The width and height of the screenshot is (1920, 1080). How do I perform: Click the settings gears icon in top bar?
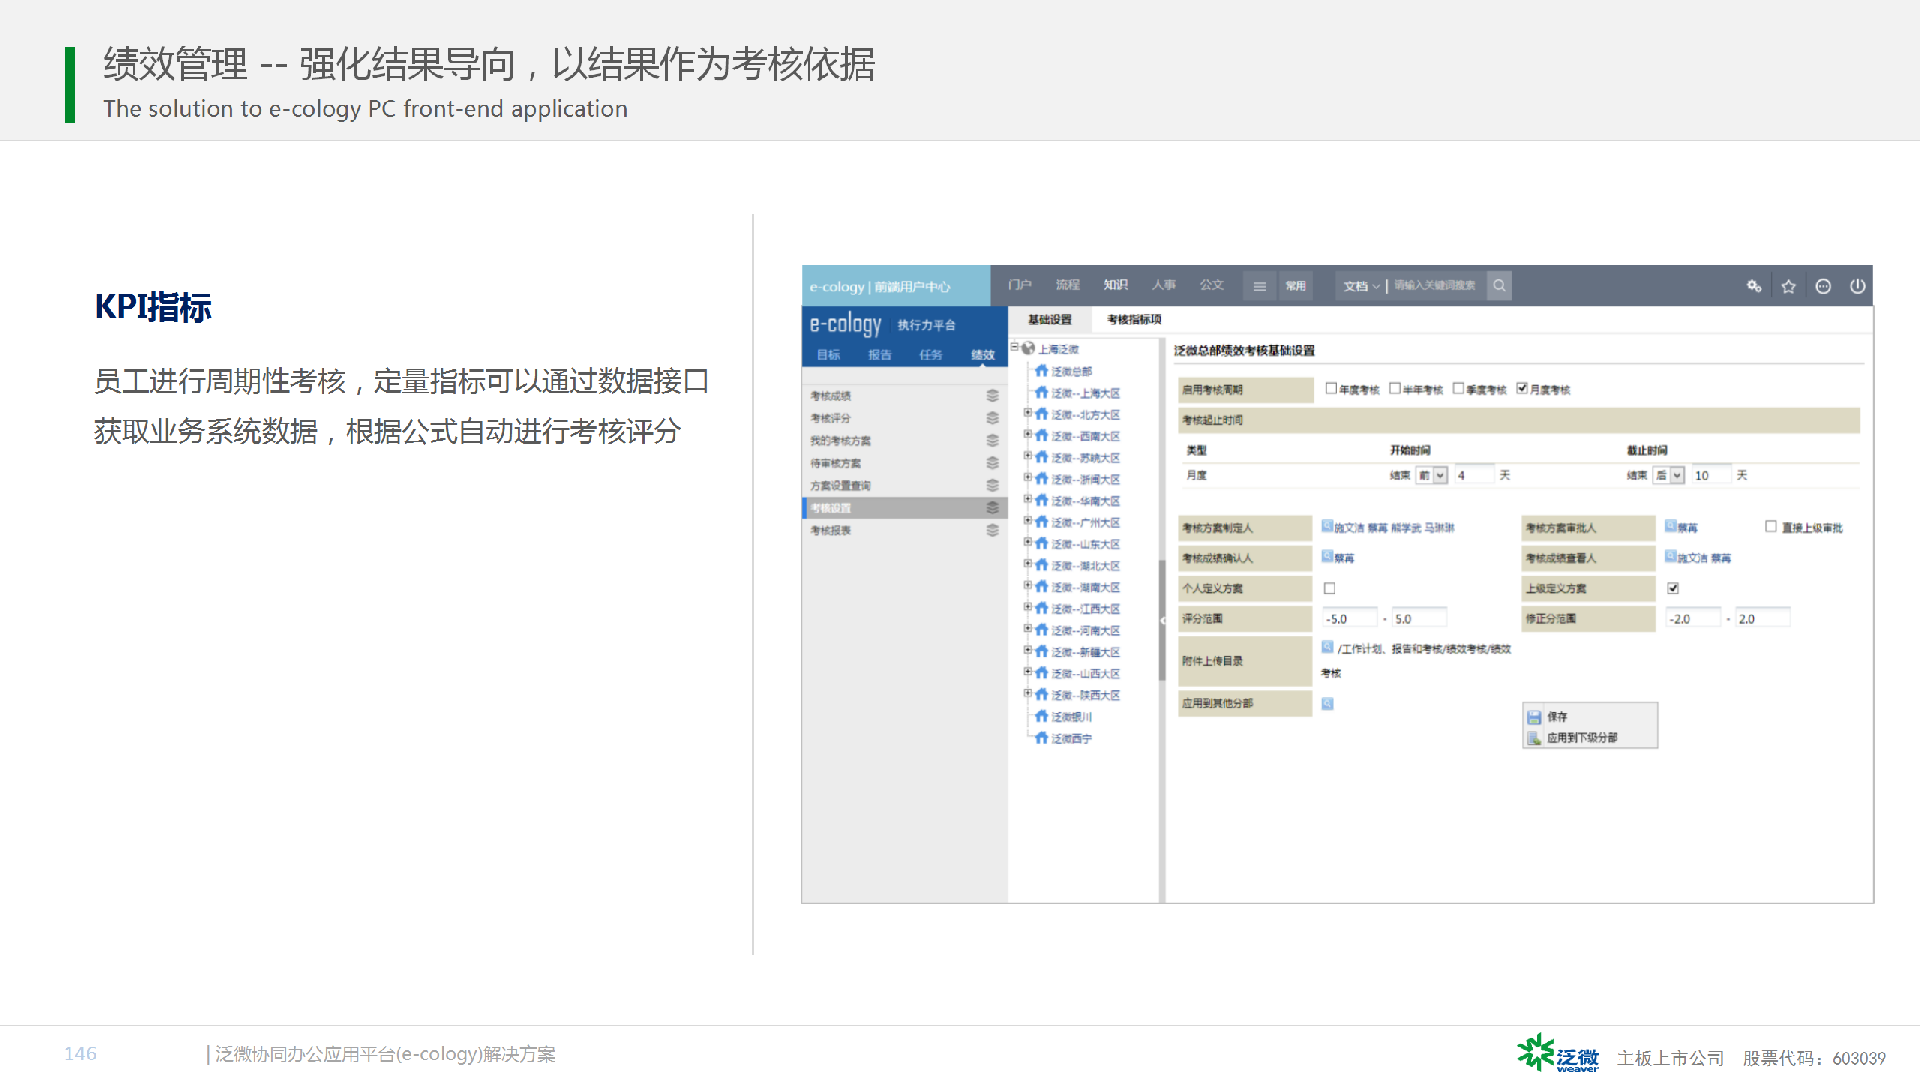pos(1754,286)
